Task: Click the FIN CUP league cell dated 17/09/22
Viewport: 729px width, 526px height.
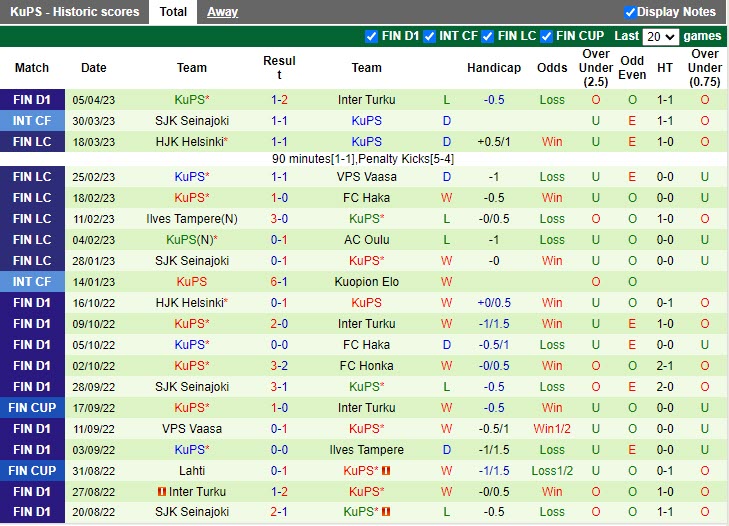Action: (x=32, y=408)
